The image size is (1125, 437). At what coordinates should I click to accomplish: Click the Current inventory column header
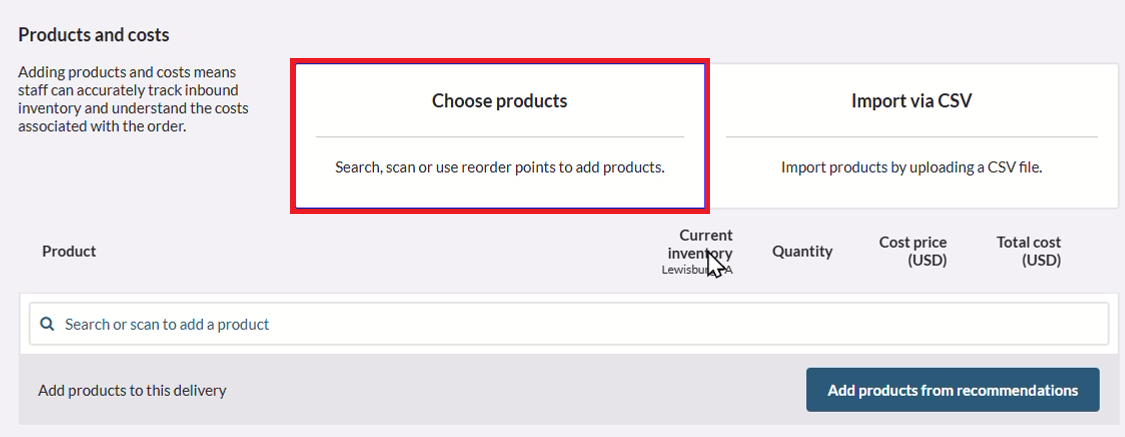(700, 244)
